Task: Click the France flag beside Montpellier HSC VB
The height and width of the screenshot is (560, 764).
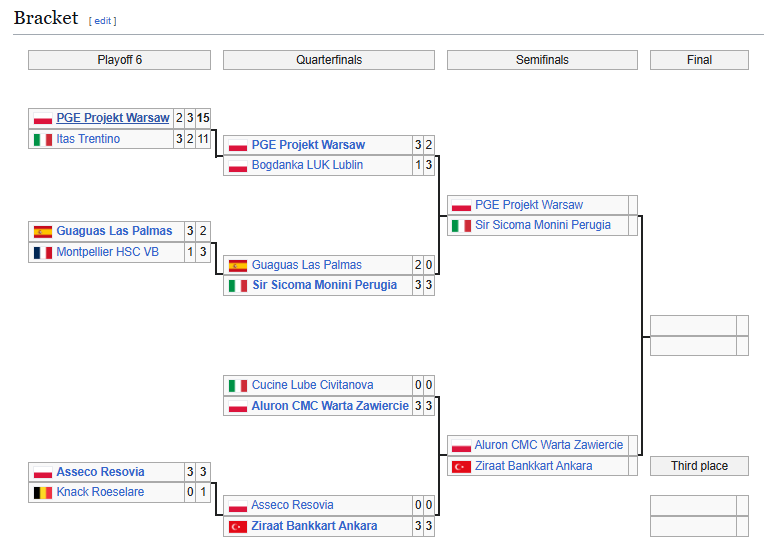Action: [x=43, y=253]
